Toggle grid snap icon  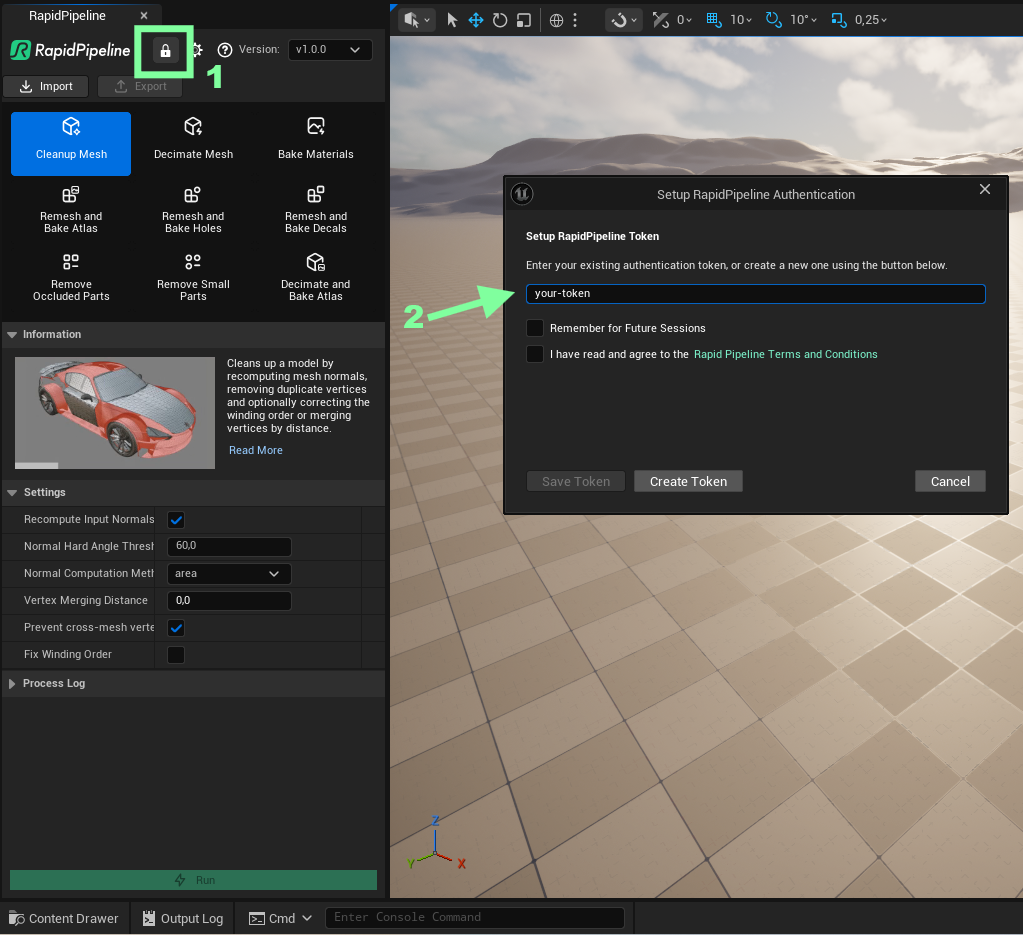[x=714, y=20]
